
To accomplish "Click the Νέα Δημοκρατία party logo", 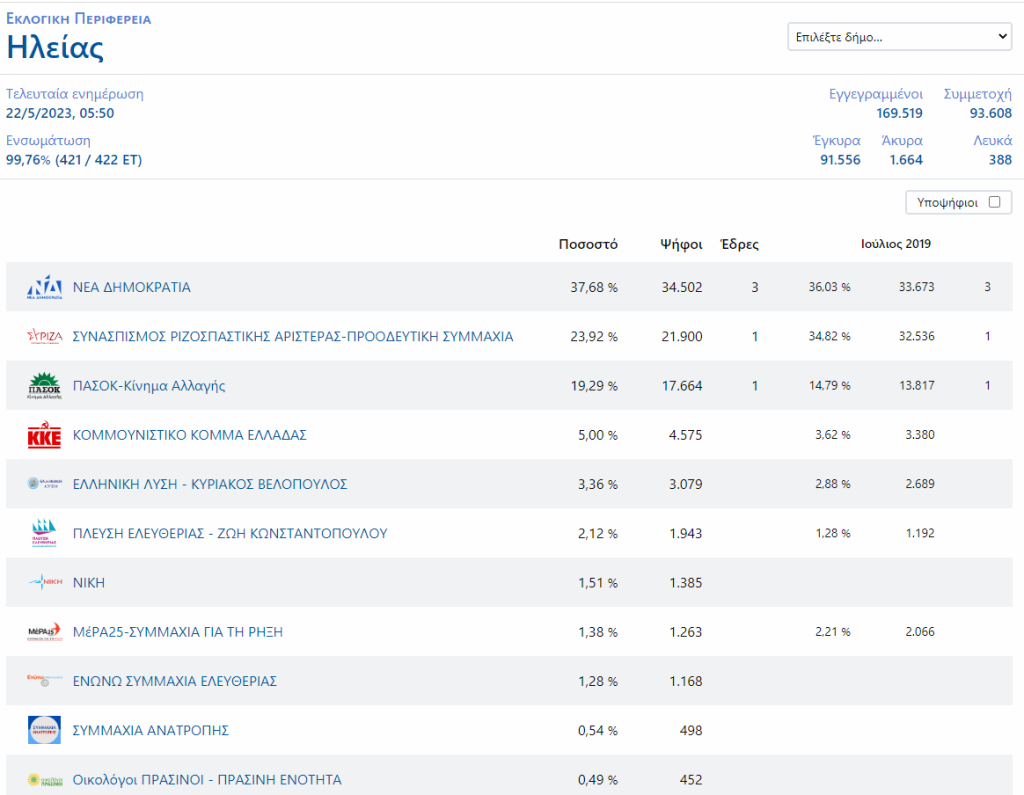I will [45, 288].
